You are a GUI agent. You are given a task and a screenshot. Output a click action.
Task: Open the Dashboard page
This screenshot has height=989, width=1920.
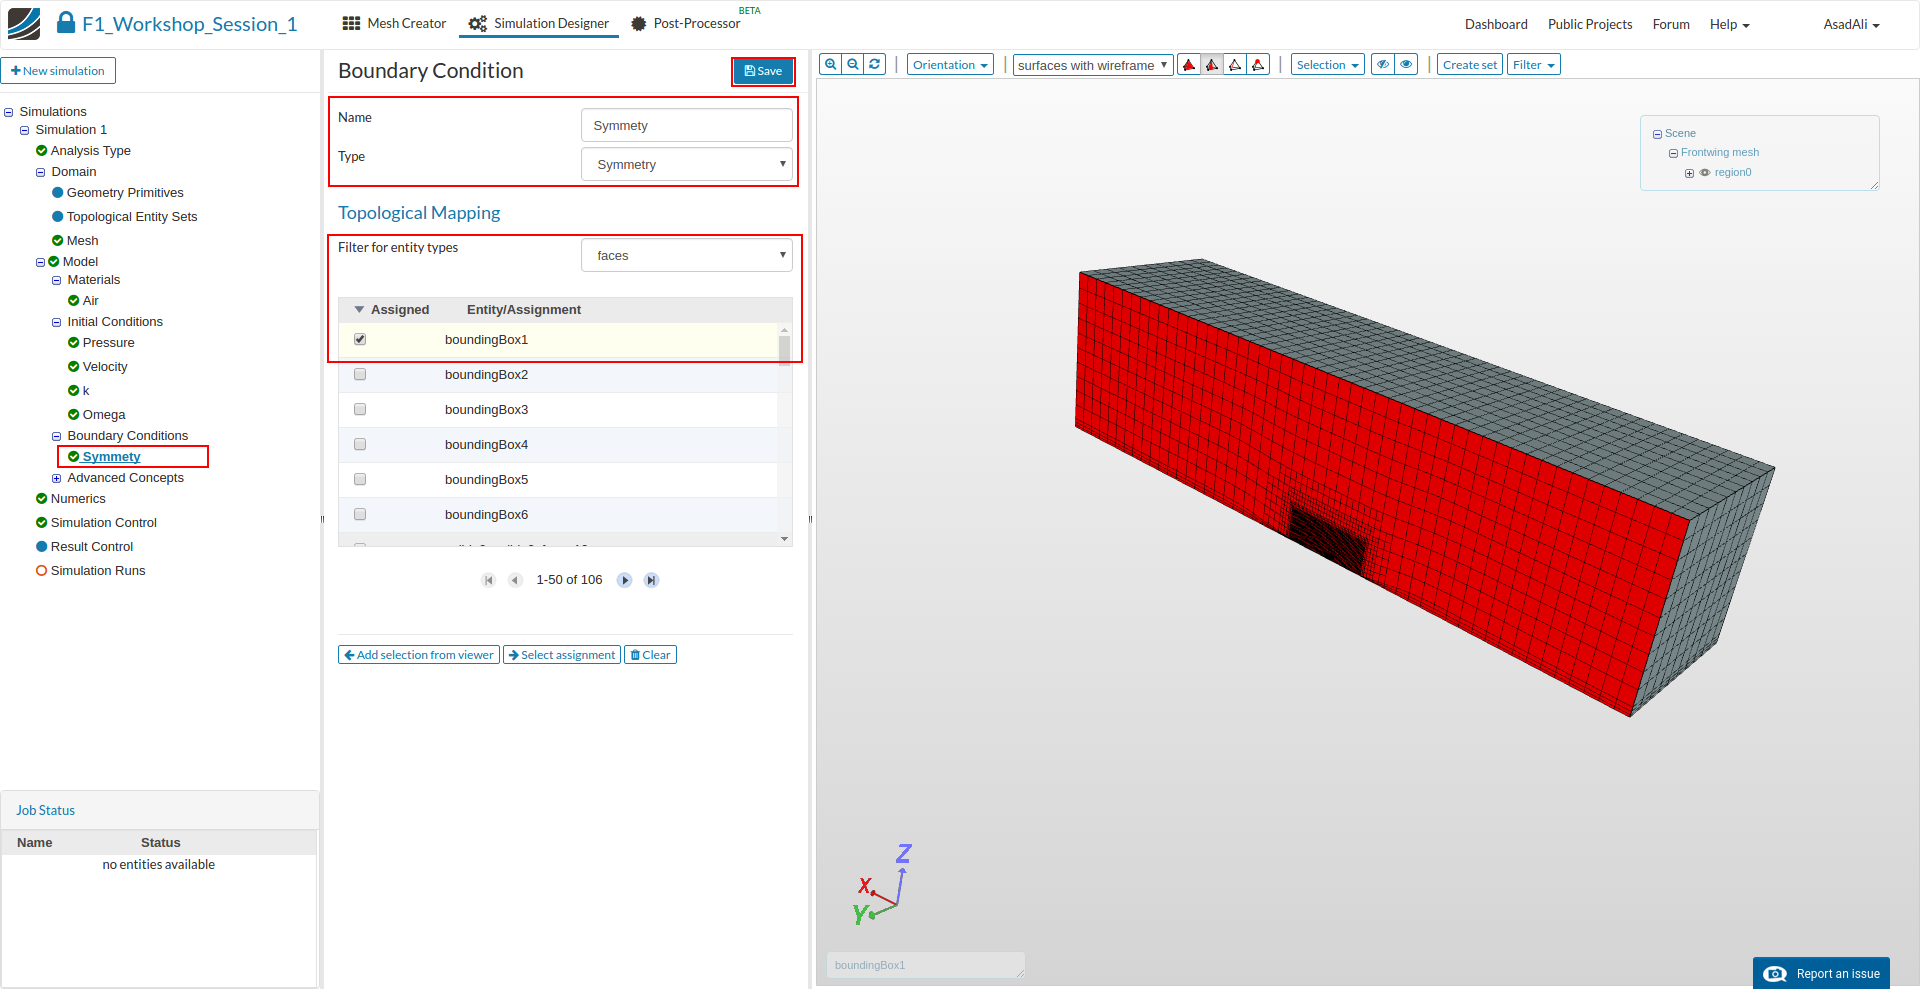tap(1496, 24)
